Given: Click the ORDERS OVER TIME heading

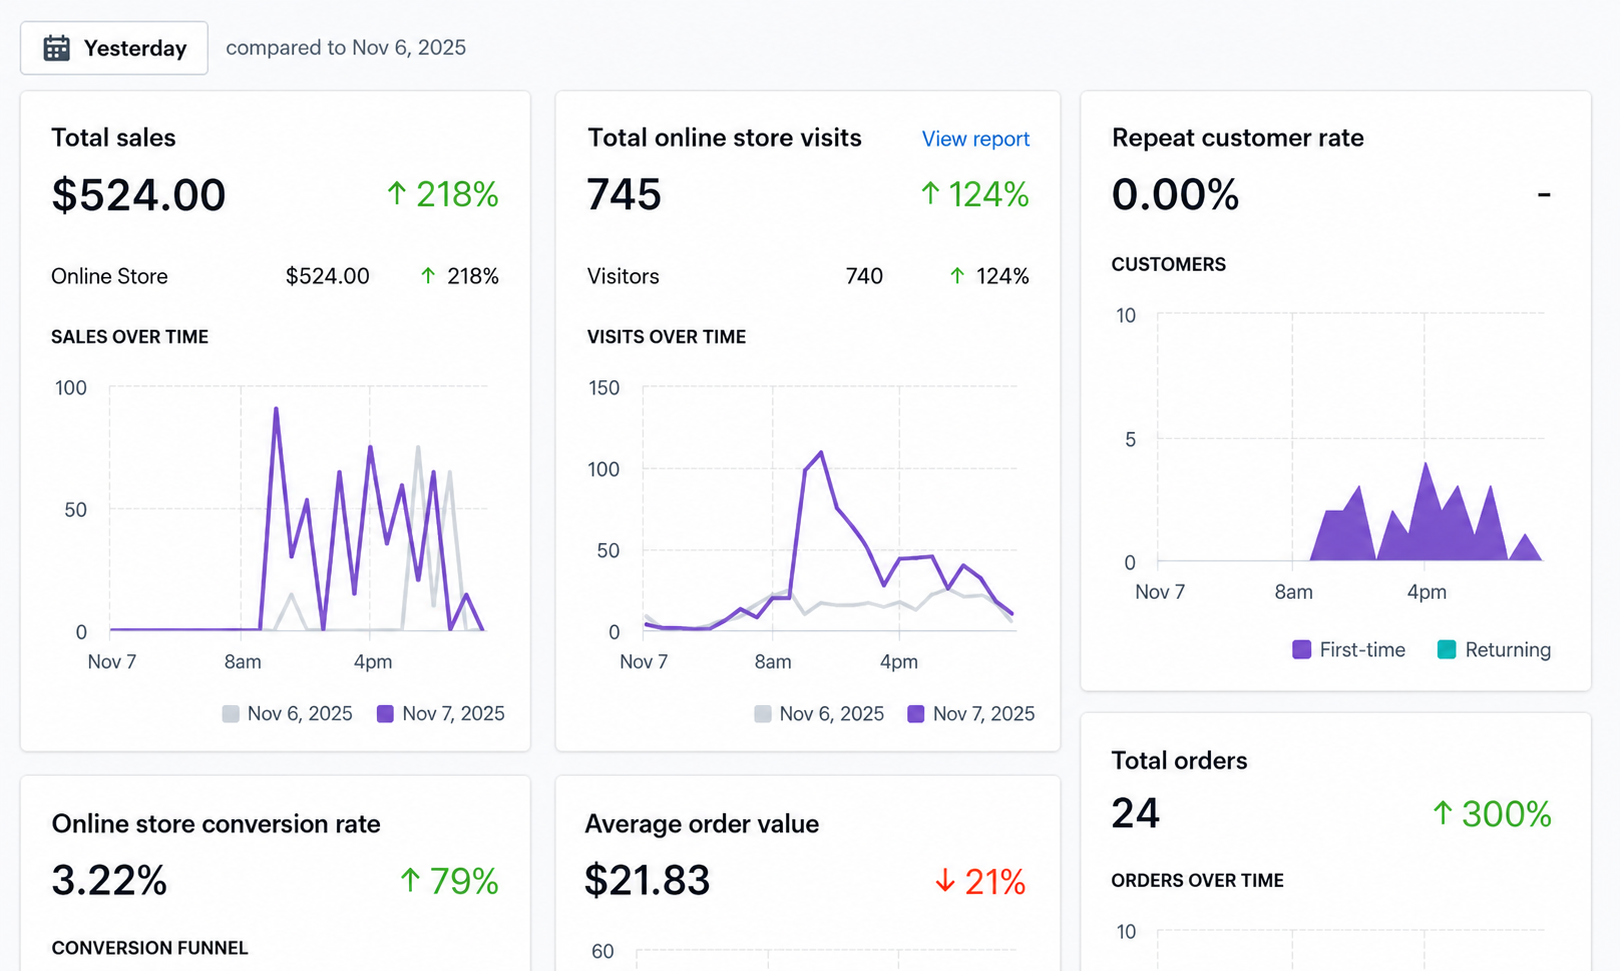Looking at the screenshot, I should point(1197,881).
